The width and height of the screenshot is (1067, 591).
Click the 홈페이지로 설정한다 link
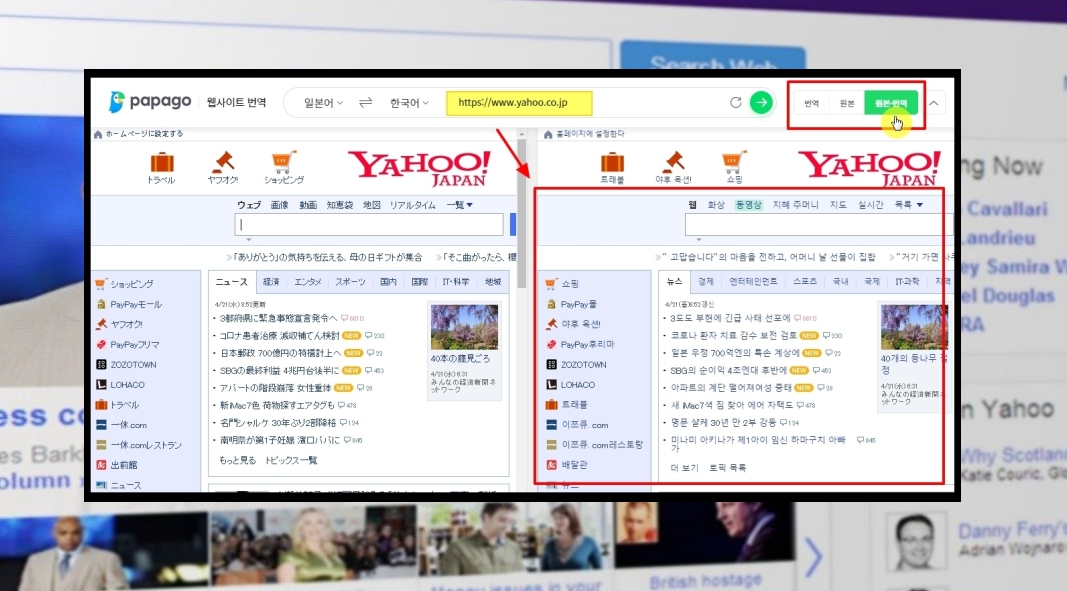tap(590, 134)
